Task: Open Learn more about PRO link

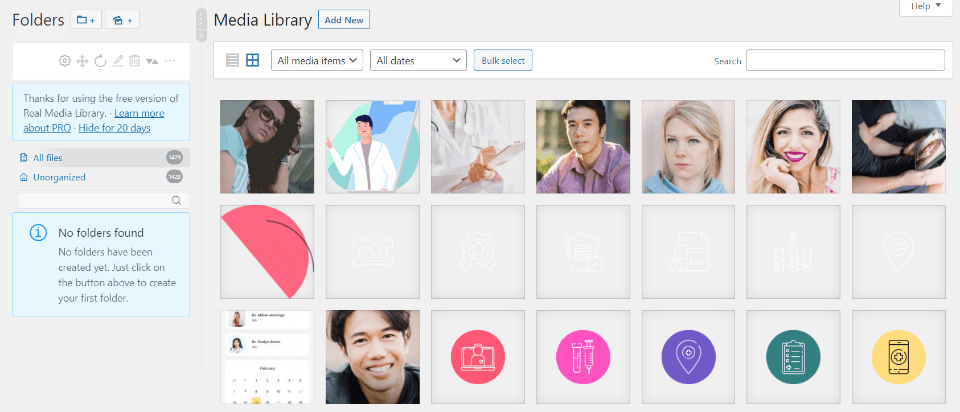Action: (x=94, y=121)
